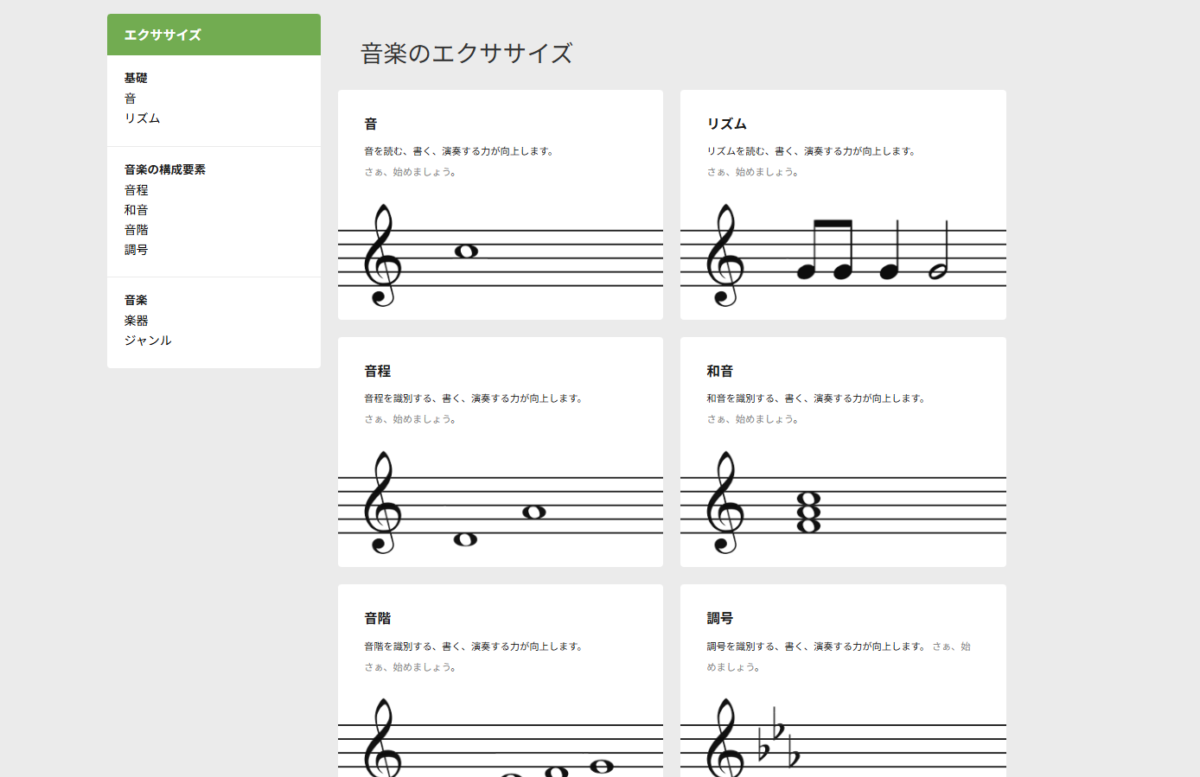The width and height of the screenshot is (1200, 777).
Task: Click the single whole note staff image
Action: (x=500, y=255)
